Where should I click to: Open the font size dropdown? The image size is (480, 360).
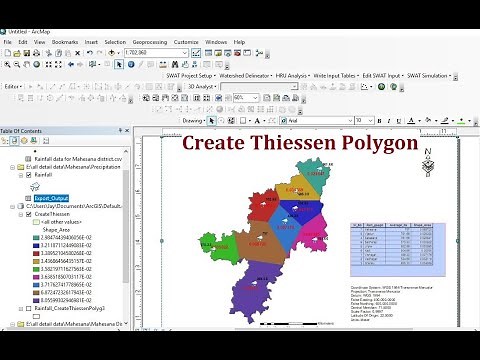tap(371, 121)
